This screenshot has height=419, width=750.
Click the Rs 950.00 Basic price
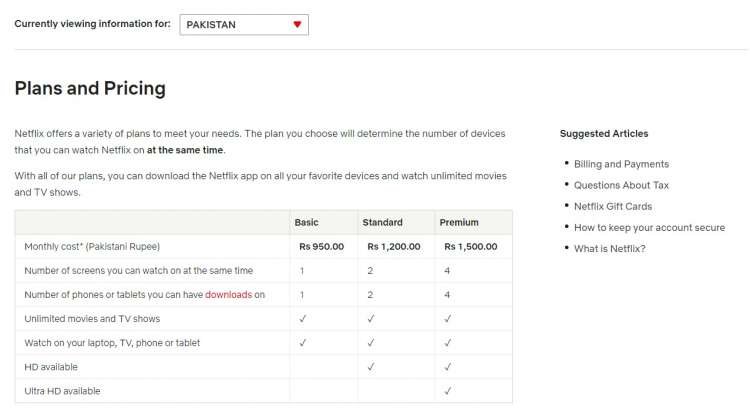point(321,246)
